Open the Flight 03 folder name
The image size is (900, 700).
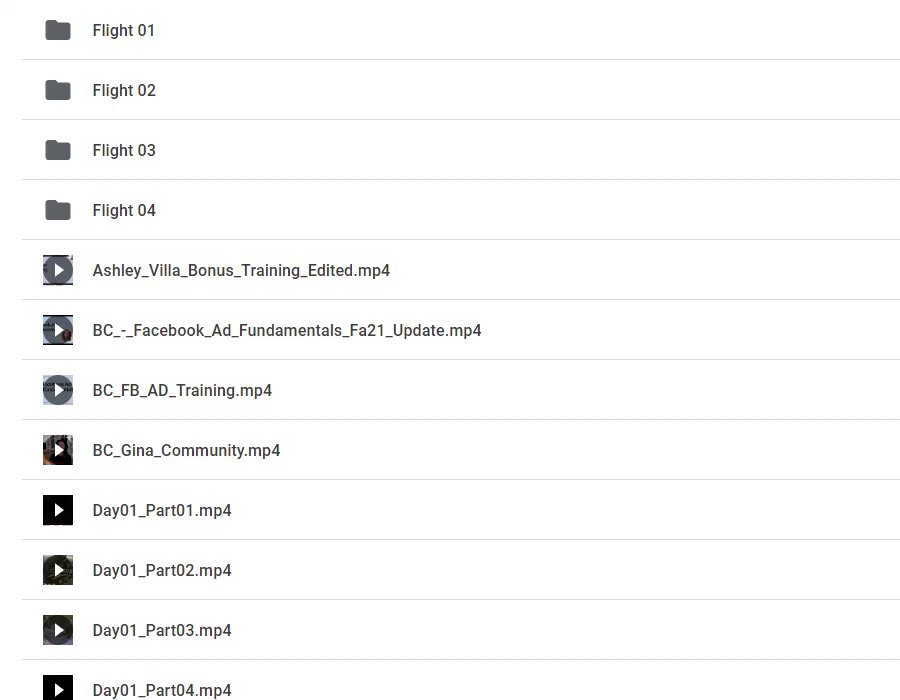[124, 150]
